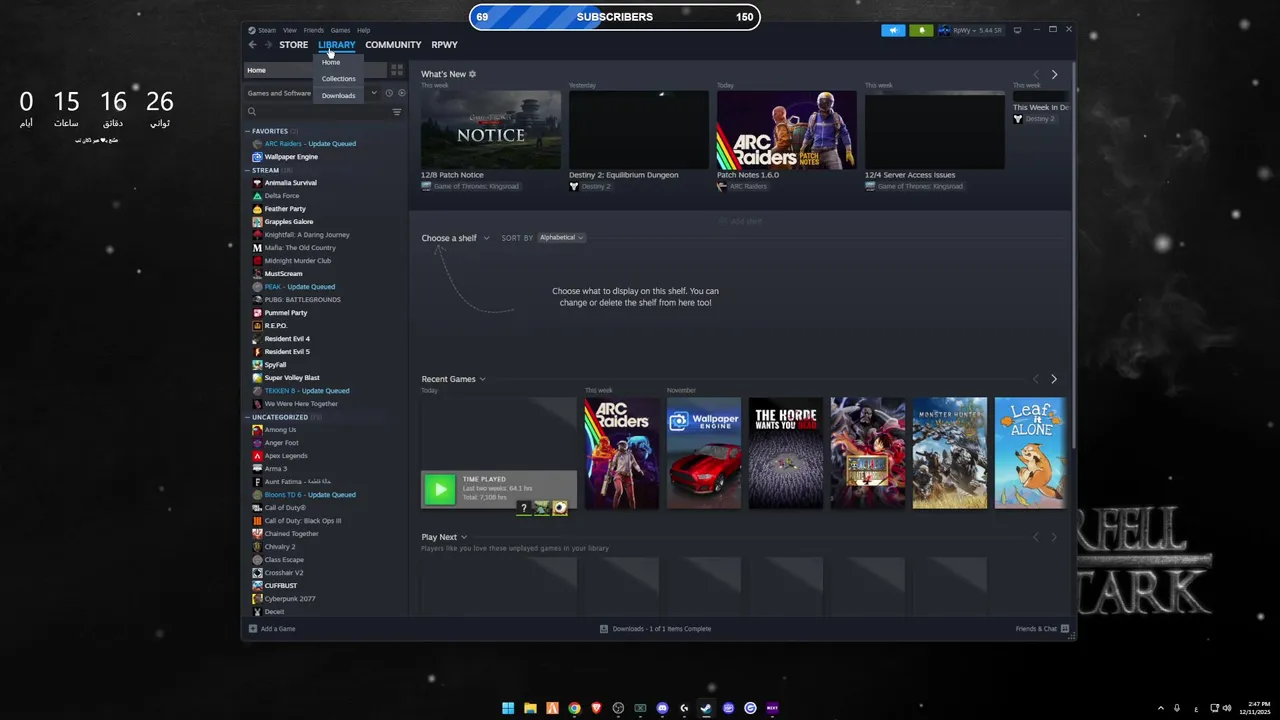Open advanced library filter options icon
1280x720 pixels.
(x=397, y=112)
